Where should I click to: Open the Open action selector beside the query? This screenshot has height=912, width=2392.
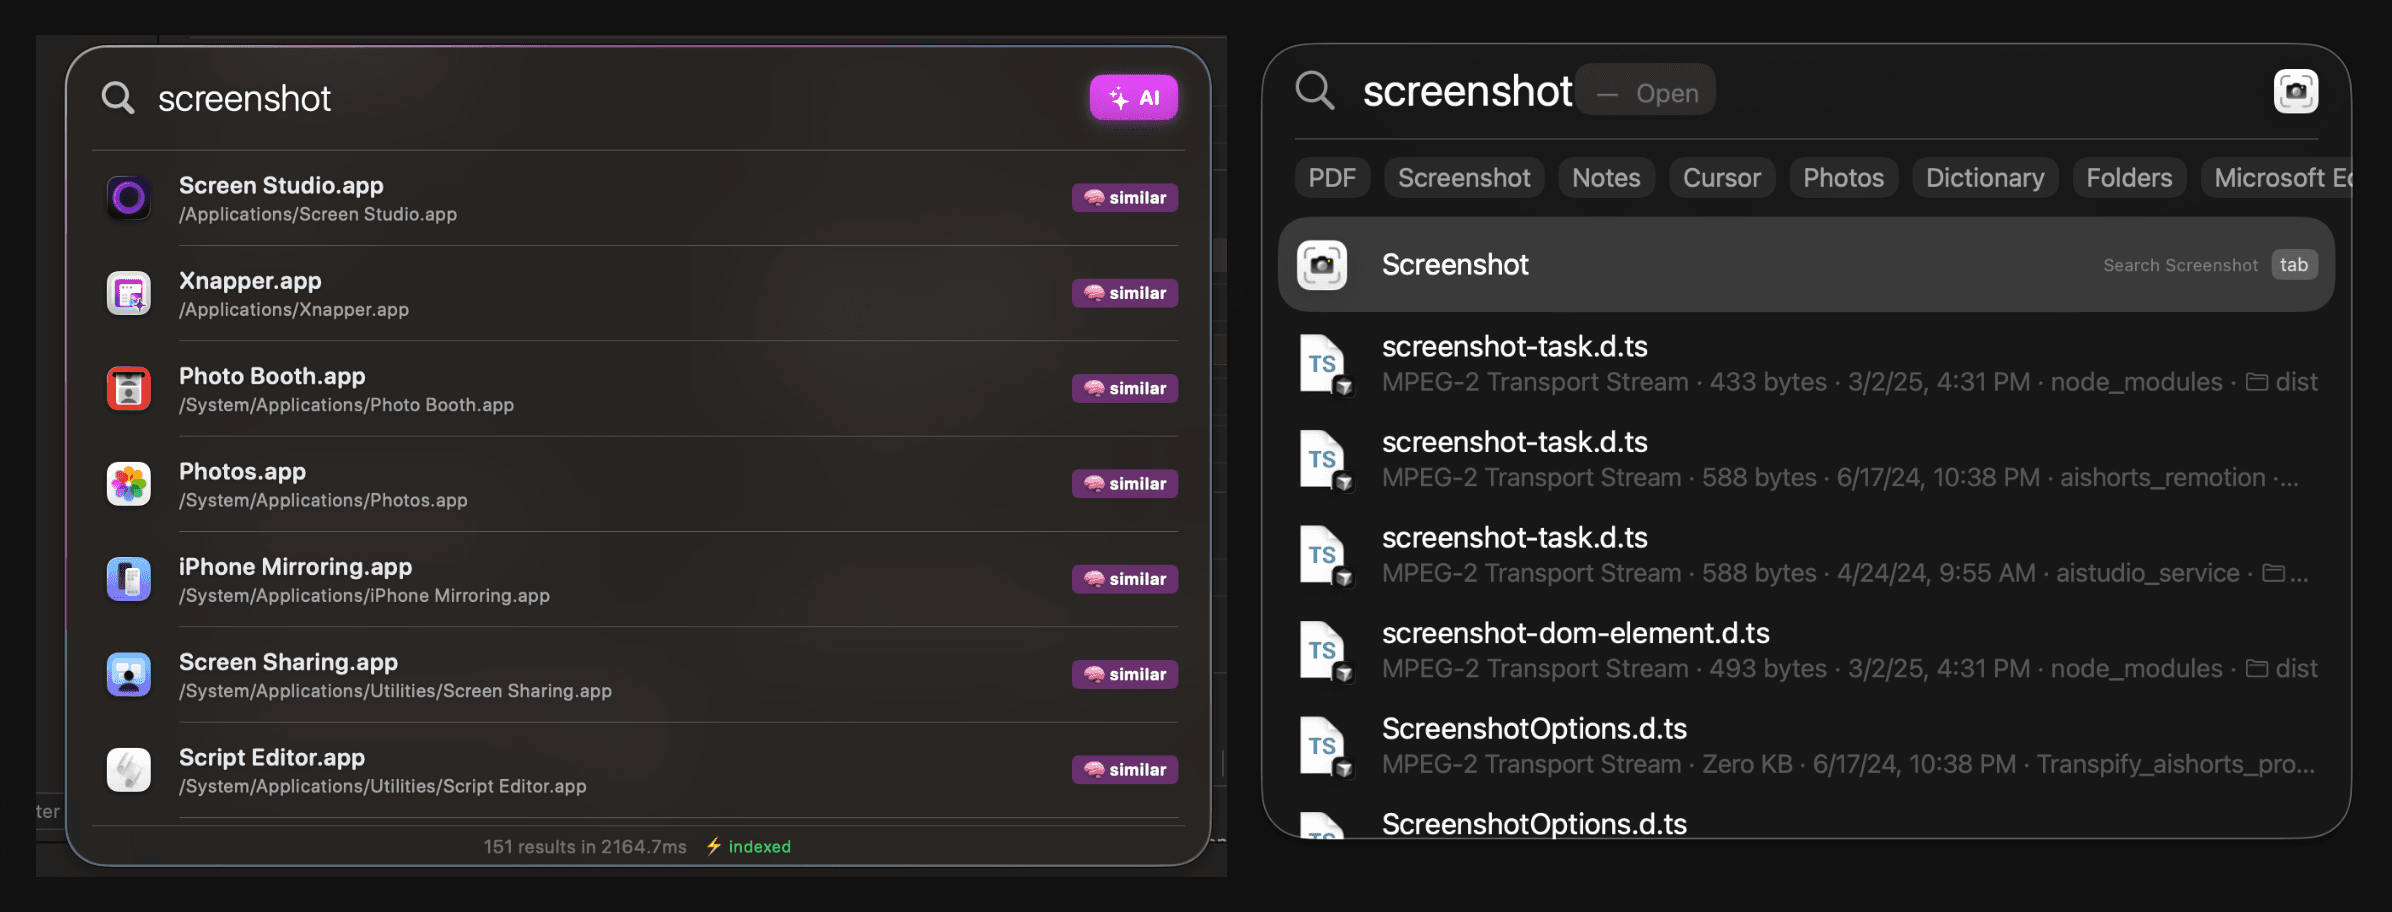tap(1646, 92)
